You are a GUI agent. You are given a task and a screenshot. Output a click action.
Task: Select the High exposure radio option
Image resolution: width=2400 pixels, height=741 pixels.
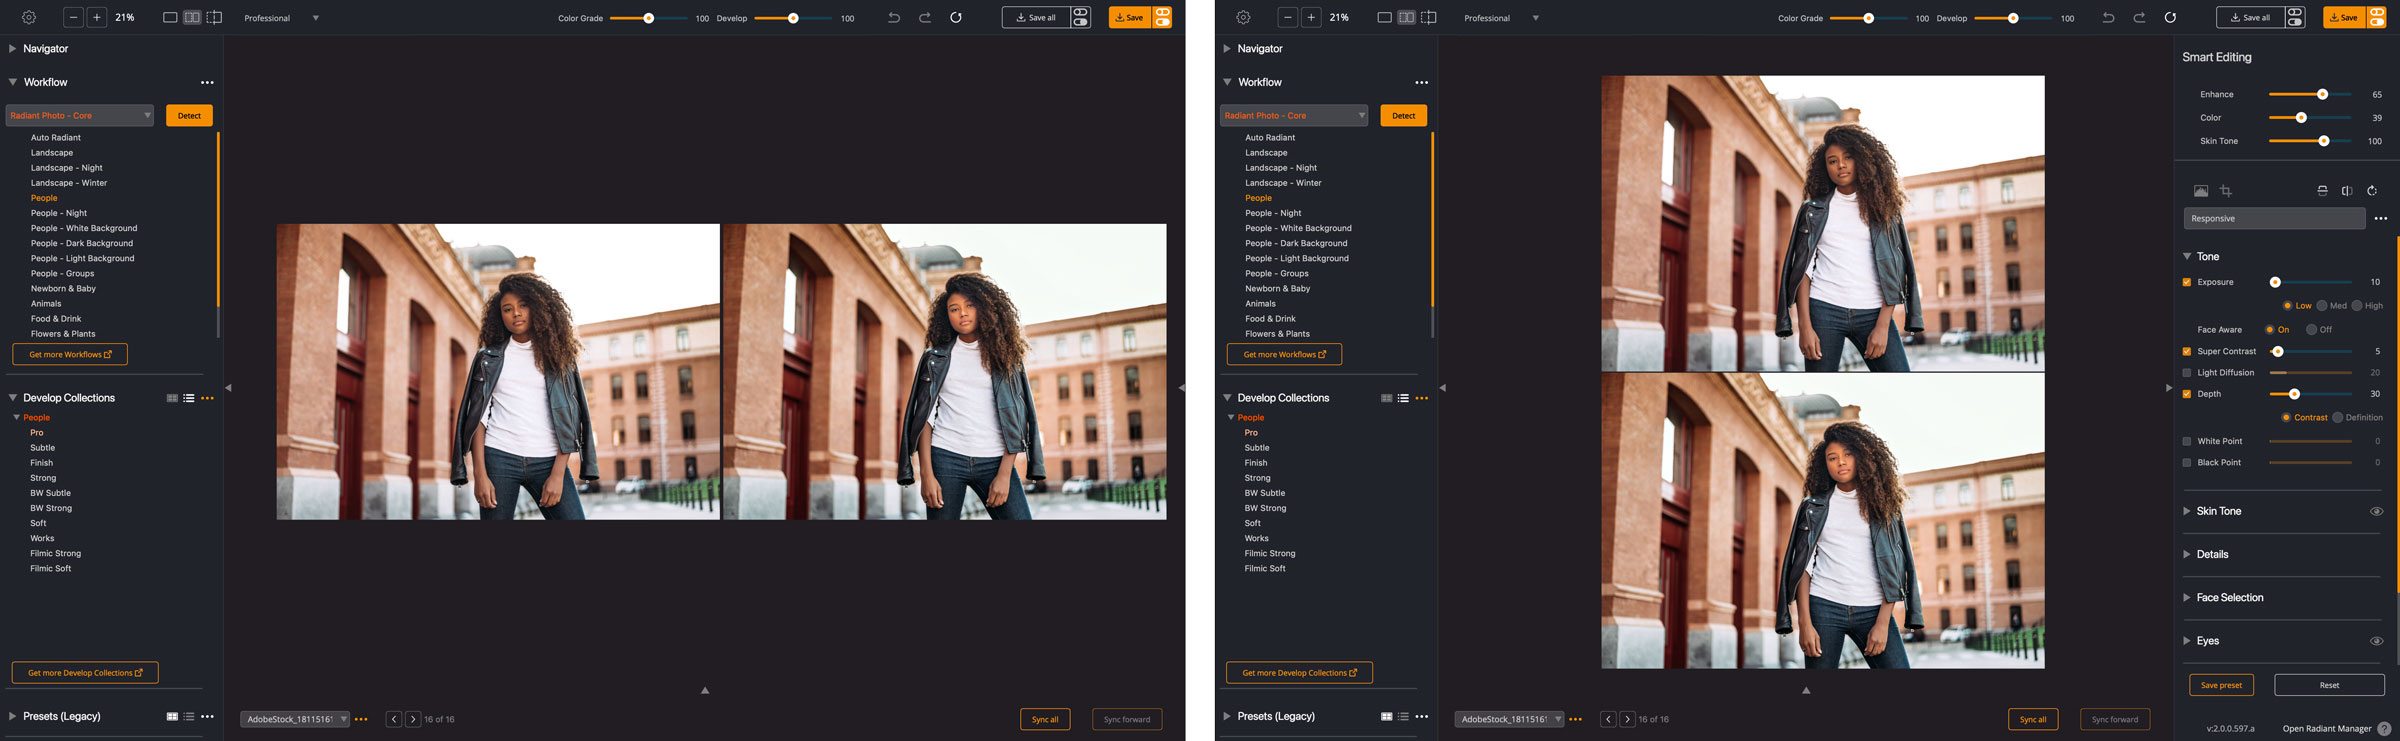coord(2357,306)
